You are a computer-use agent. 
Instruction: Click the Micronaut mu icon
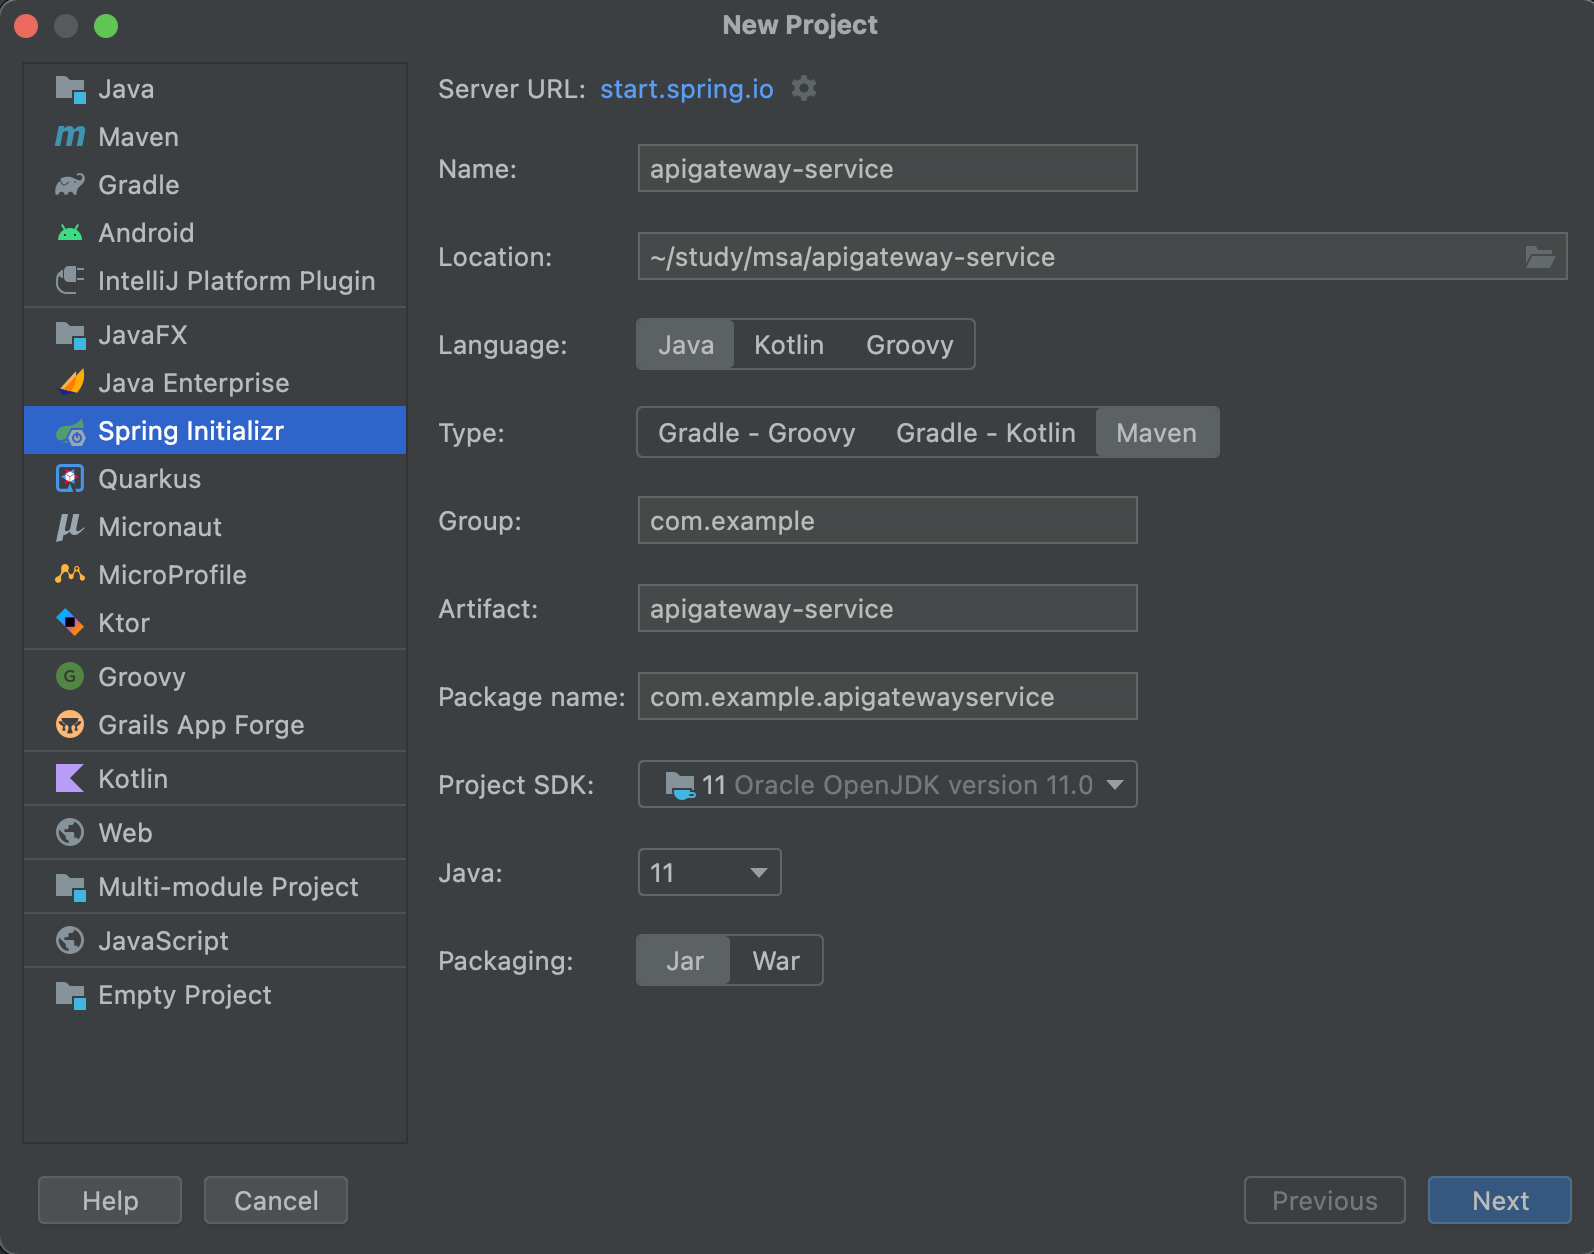click(70, 527)
